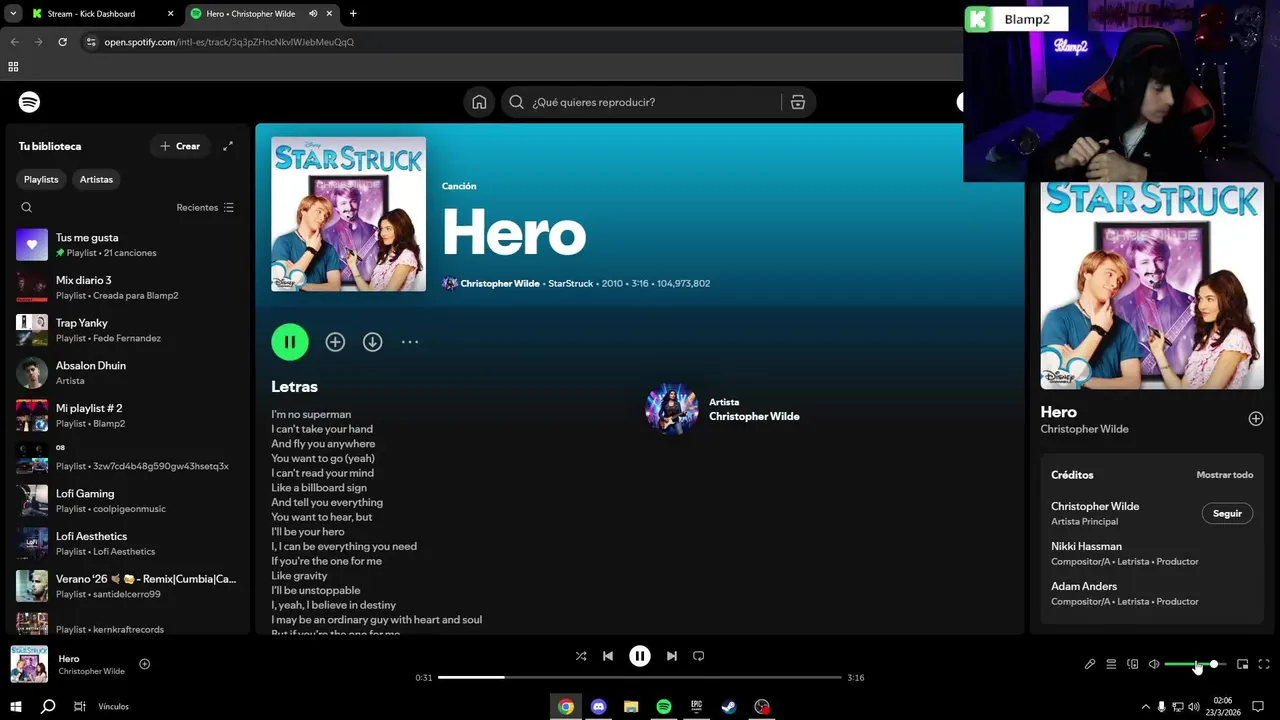The image size is (1280, 720).
Task: Toggle shuffle playback
Action: pyautogui.click(x=581, y=656)
